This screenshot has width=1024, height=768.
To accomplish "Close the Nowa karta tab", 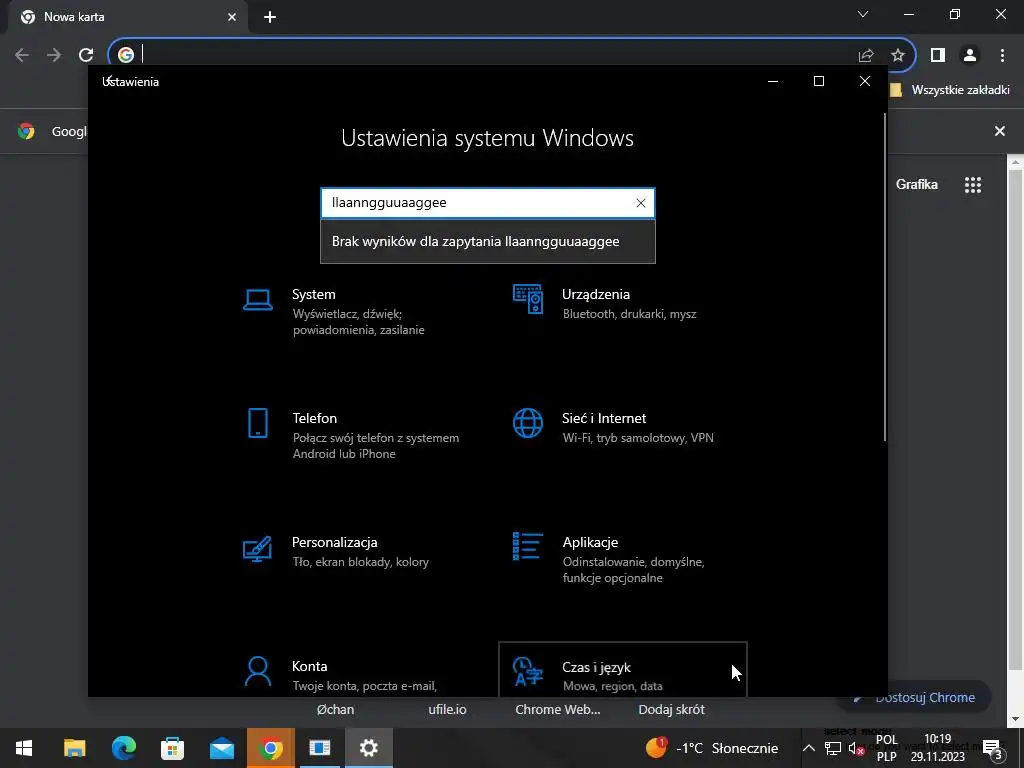I will point(232,17).
